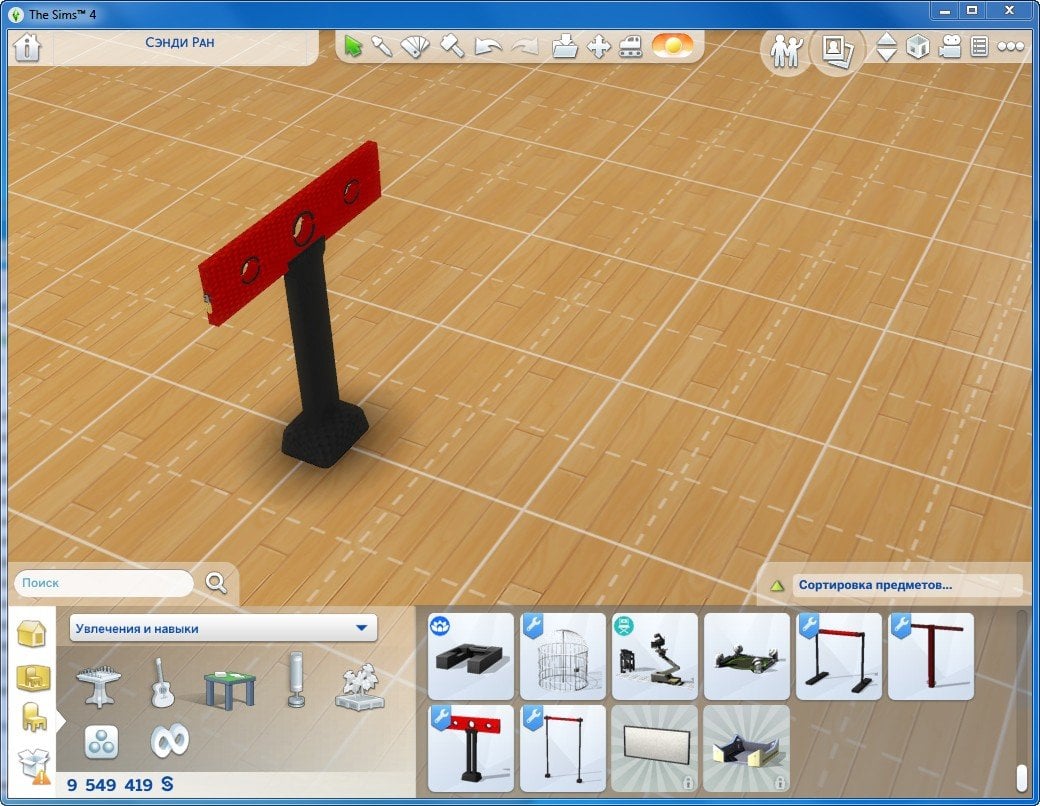
Task: Undo the last build action
Action: pos(488,46)
